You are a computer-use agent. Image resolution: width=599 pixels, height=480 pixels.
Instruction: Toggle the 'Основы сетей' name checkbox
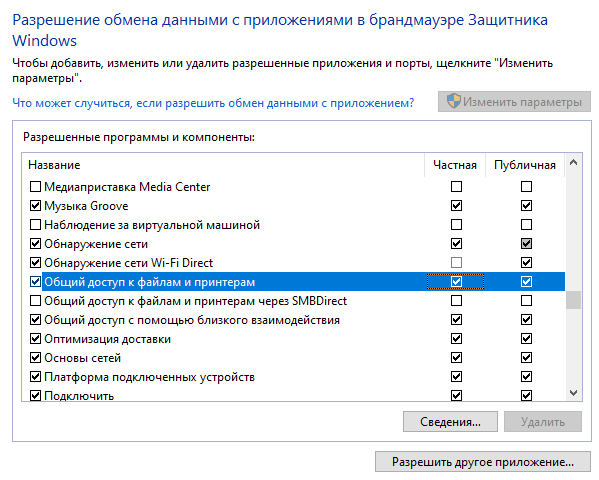[x=35, y=358]
